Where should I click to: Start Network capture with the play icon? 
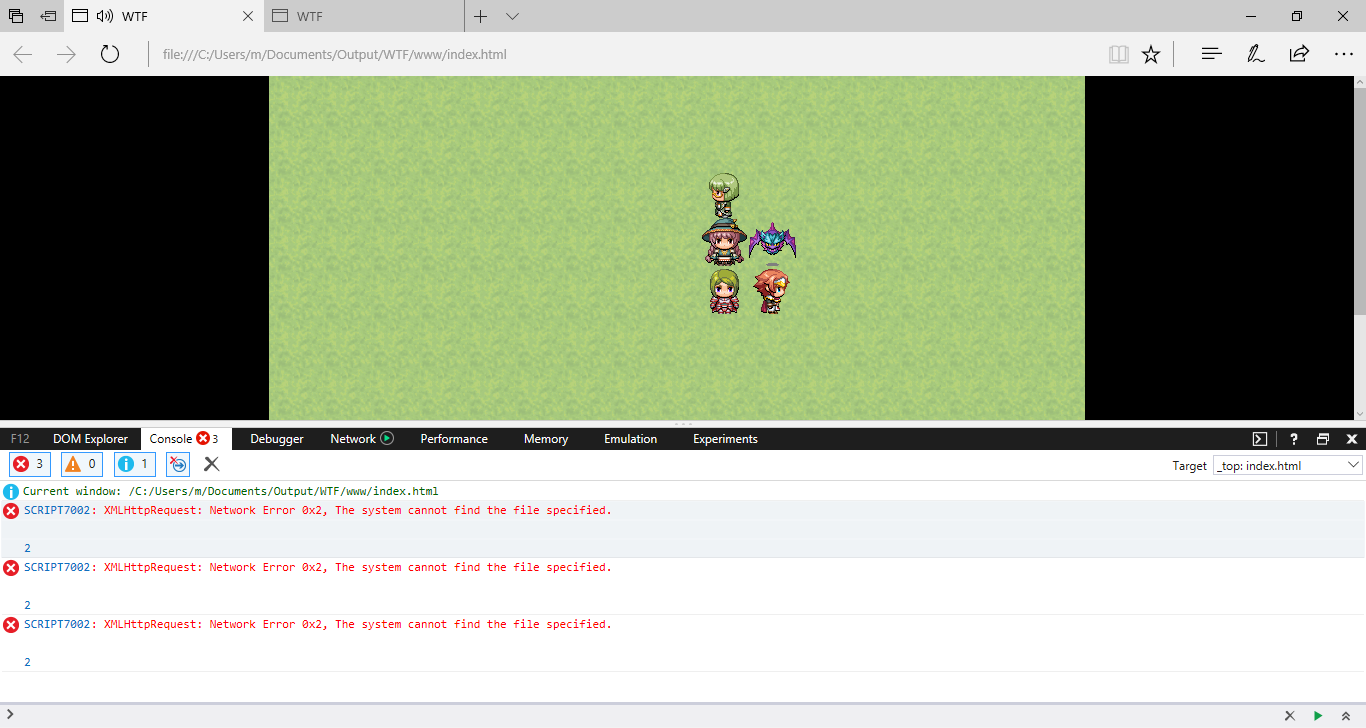pos(387,439)
